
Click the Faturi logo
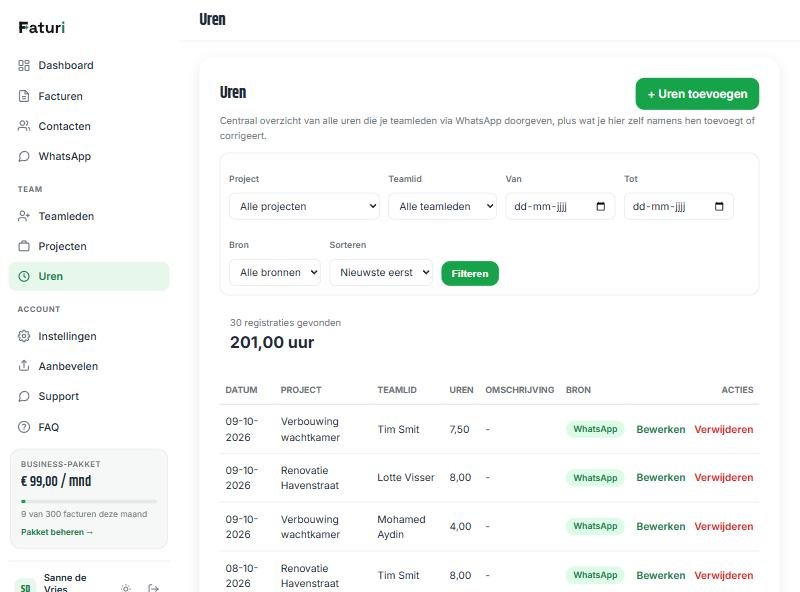(42, 28)
